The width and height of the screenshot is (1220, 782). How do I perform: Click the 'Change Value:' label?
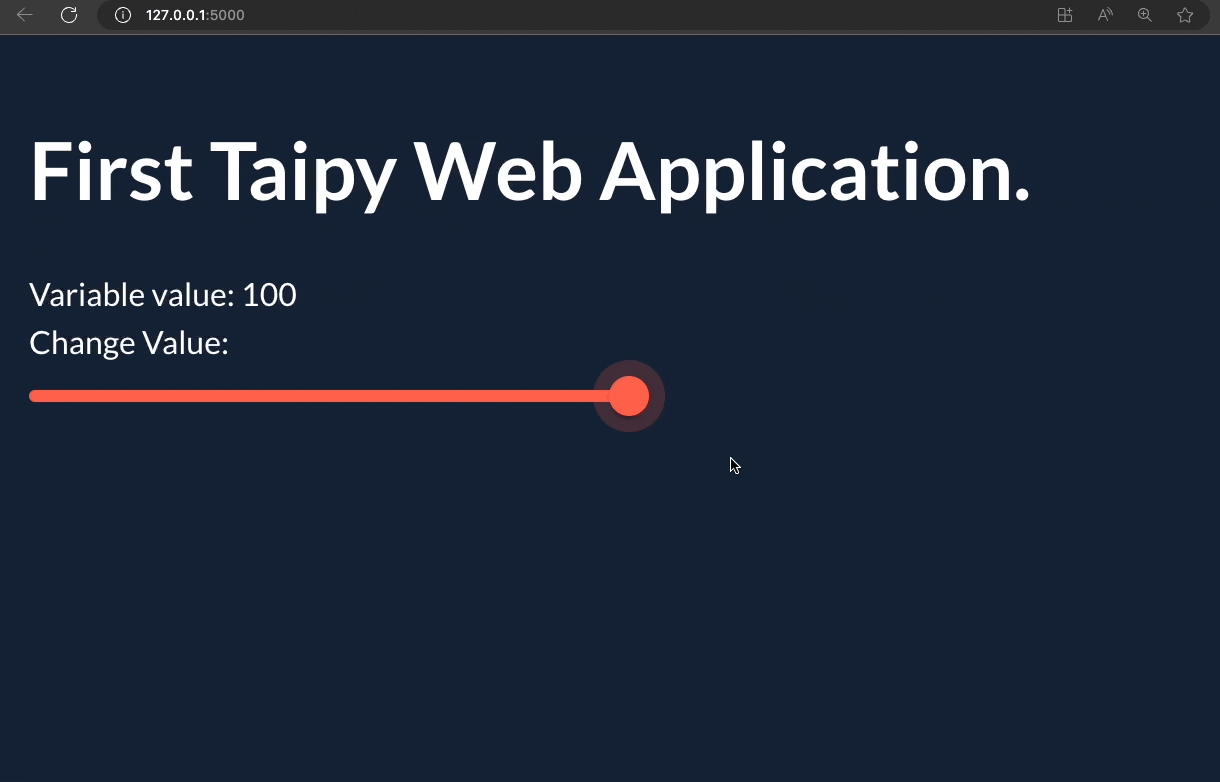128,343
